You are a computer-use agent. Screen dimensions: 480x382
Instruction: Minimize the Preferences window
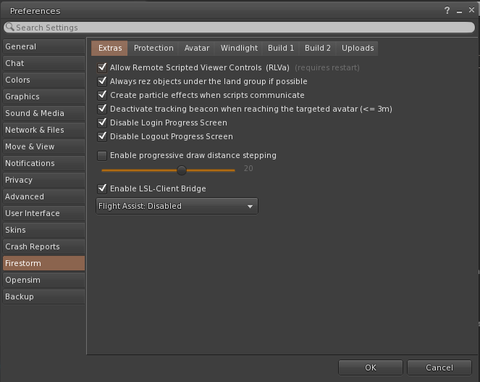point(459,11)
